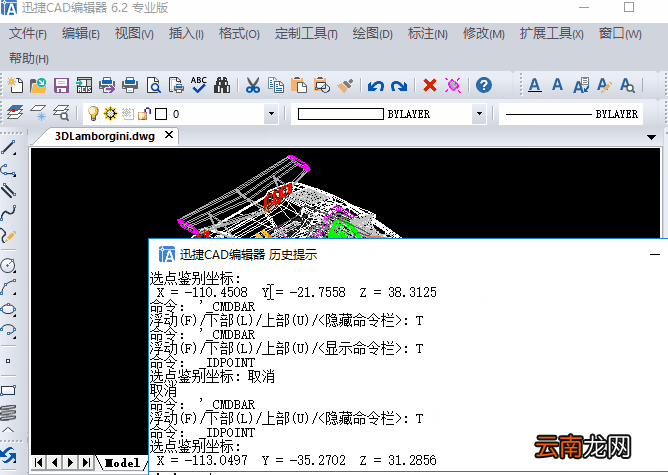This screenshot has width=668, height=475.
Task: Go to first layout tab button
Action: tap(38, 462)
